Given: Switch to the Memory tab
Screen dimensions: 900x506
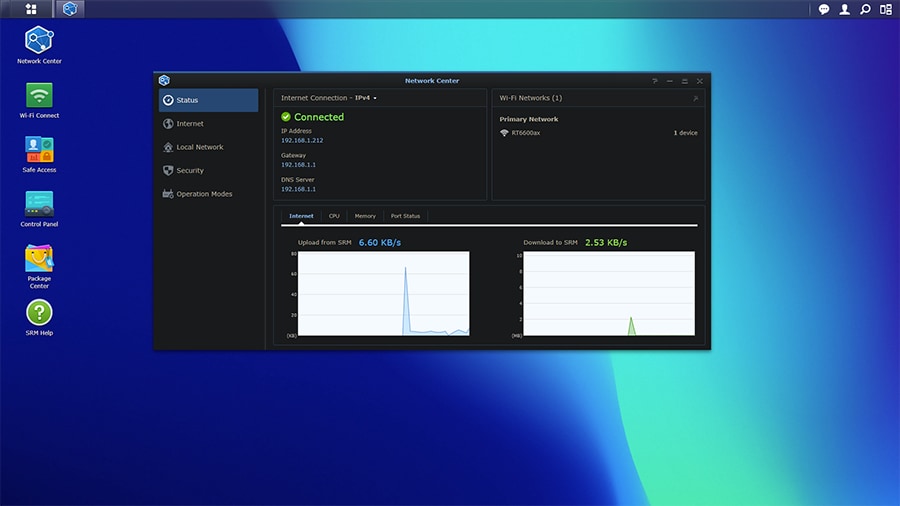Looking at the screenshot, I should click(x=365, y=216).
